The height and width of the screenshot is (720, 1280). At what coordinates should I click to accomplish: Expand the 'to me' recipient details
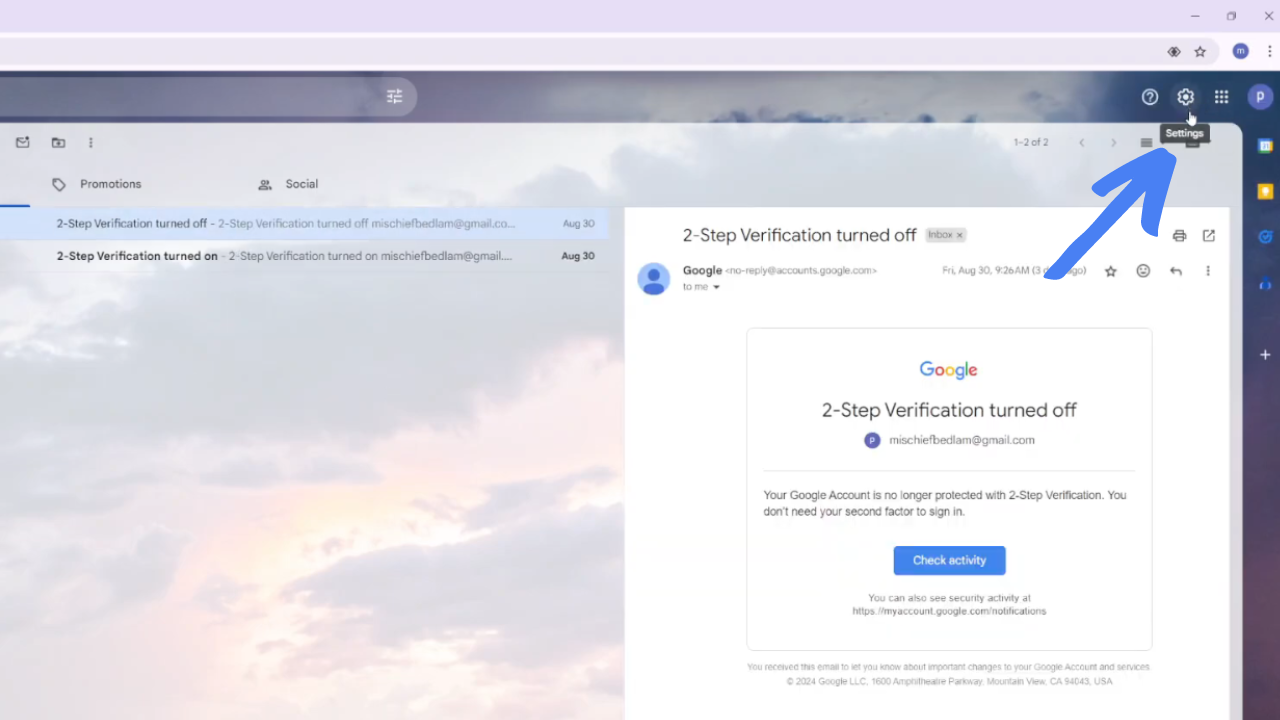click(x=716, y=287)
